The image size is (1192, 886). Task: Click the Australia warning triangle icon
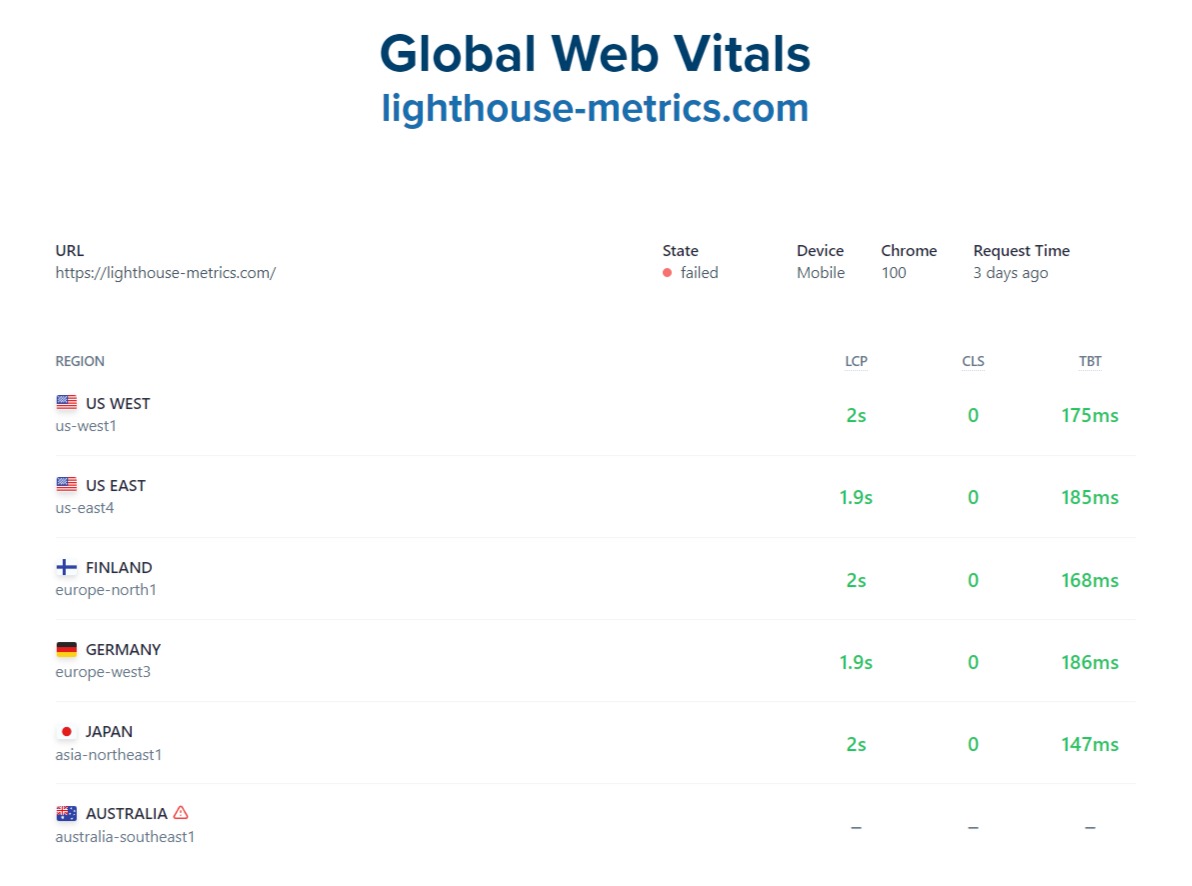point(181,812)
